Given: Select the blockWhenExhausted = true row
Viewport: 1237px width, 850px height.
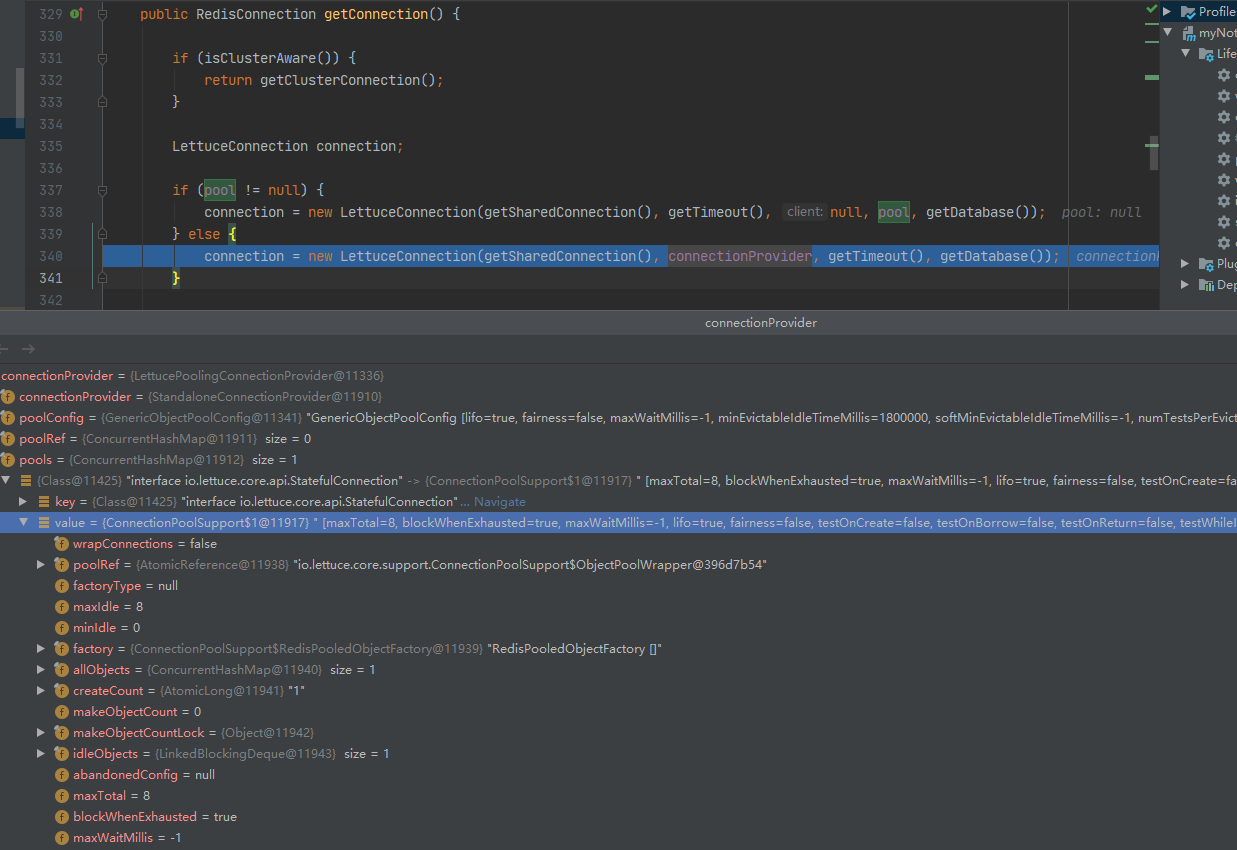Looking at the screenshot, I should click(618, 817).
